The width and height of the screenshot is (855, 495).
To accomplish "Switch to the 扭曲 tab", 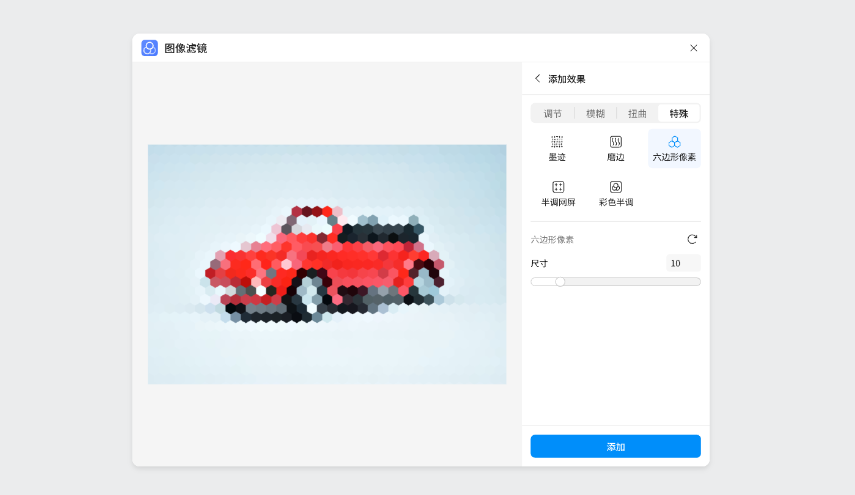I will tap(637, 113).
